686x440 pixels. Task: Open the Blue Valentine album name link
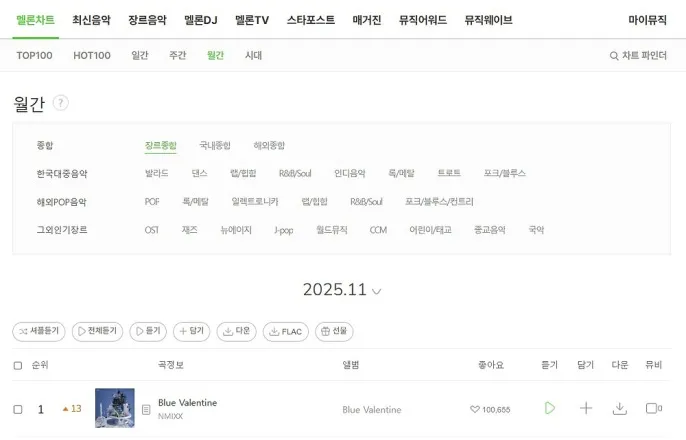pos(372,410)
